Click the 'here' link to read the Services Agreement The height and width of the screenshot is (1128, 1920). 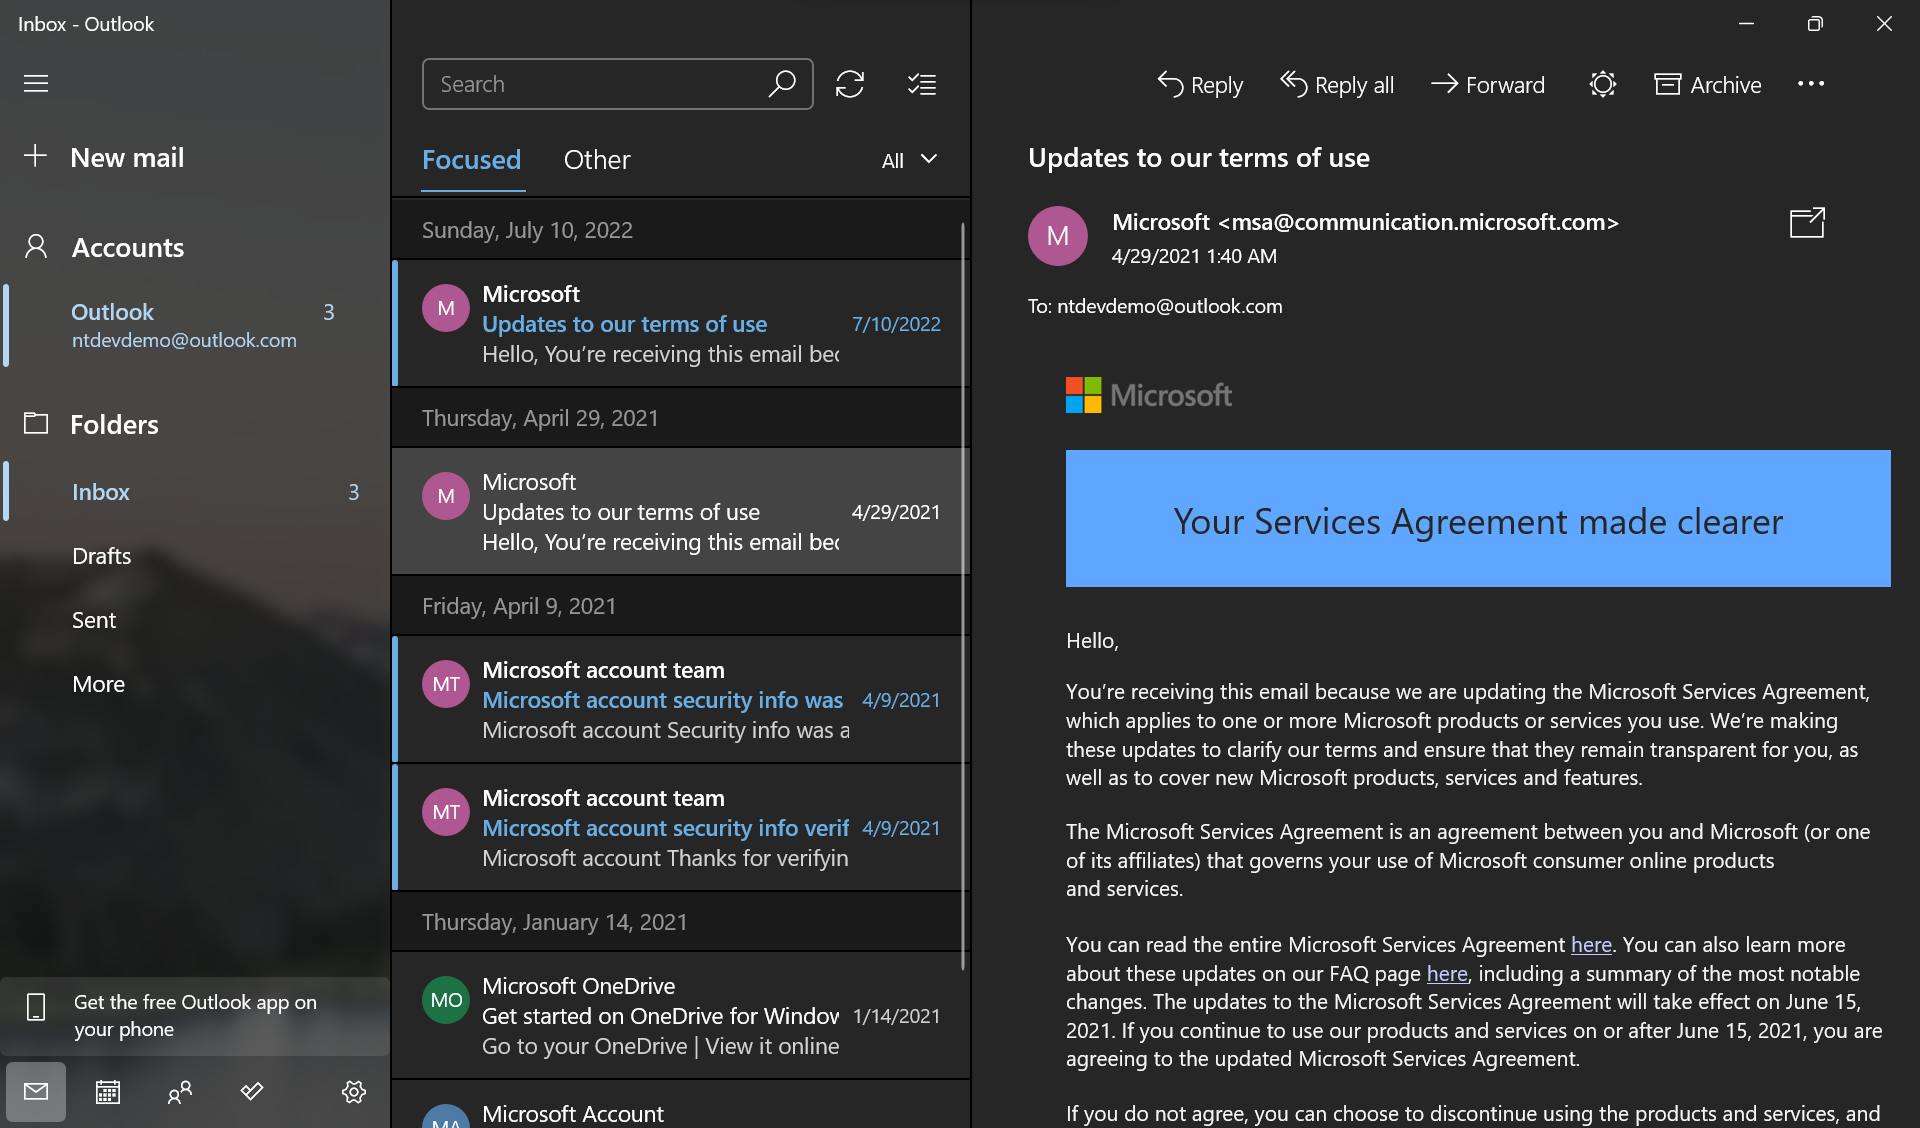pos(1590,944)
